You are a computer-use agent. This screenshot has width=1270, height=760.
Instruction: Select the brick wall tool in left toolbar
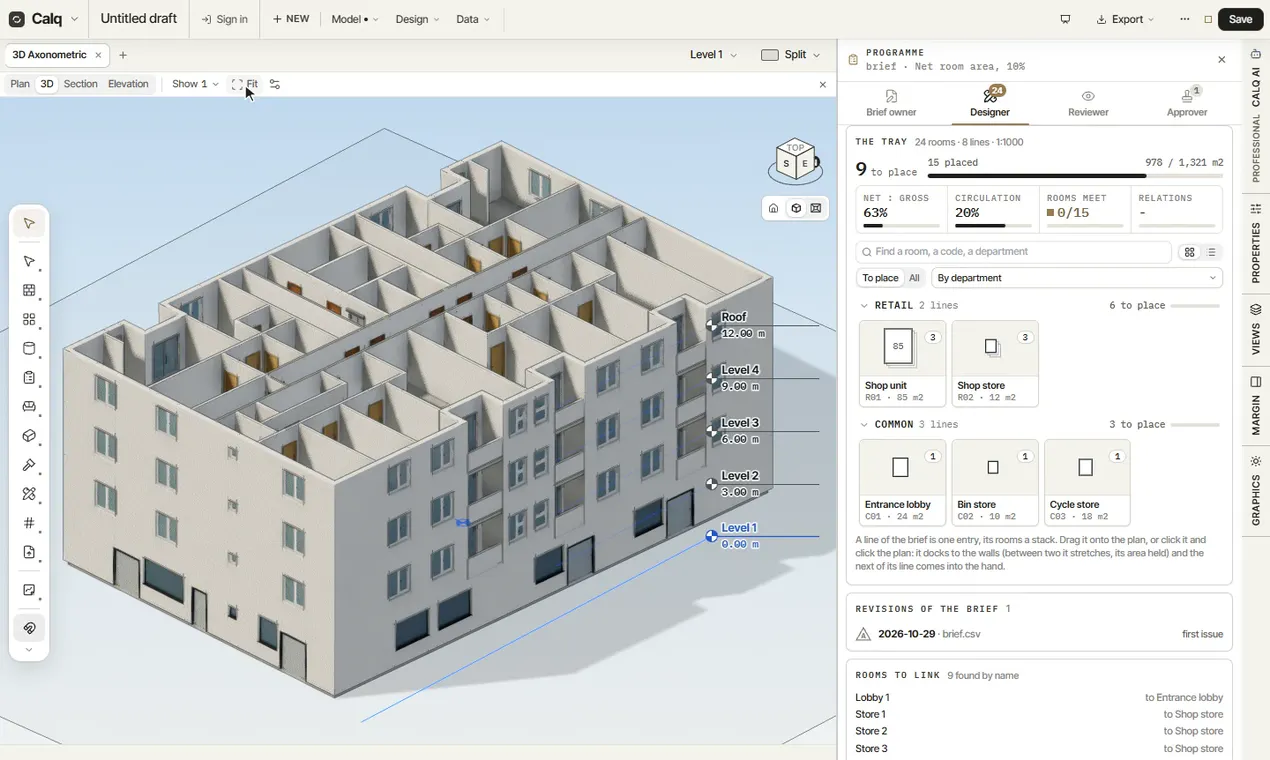pos(29,291)
